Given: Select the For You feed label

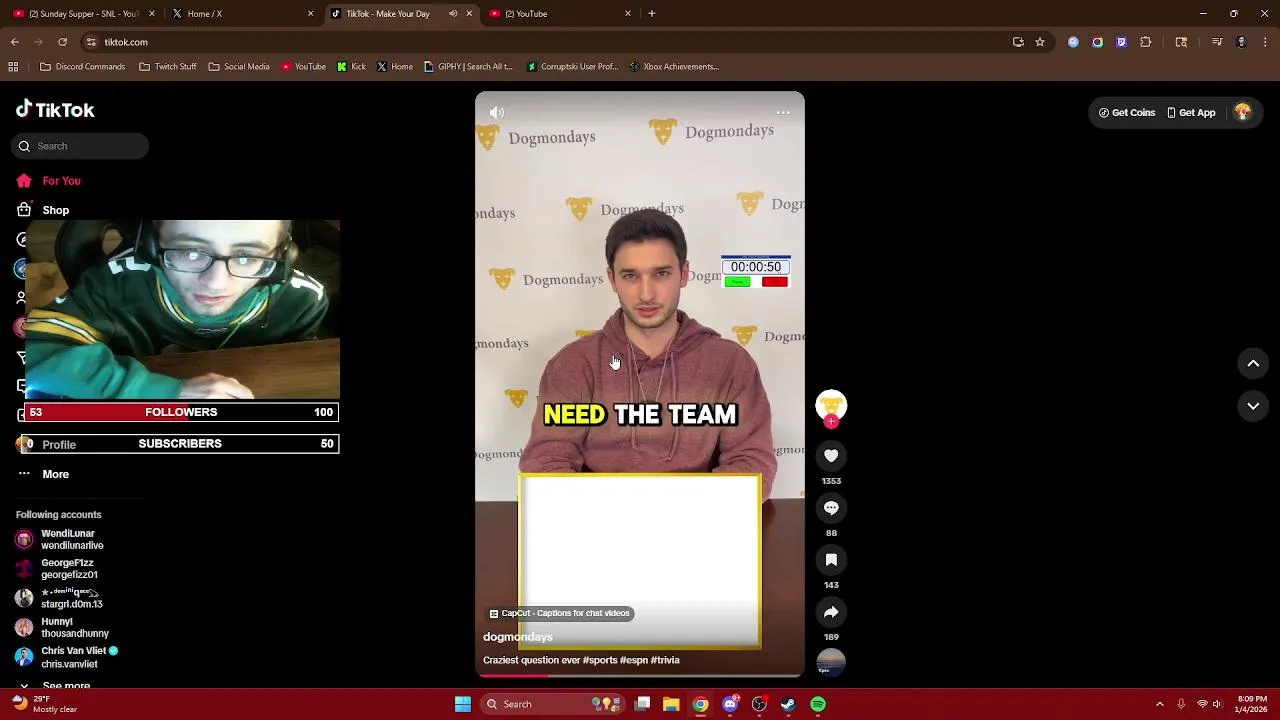Looking at the screenshot, I should coord(61,181).
